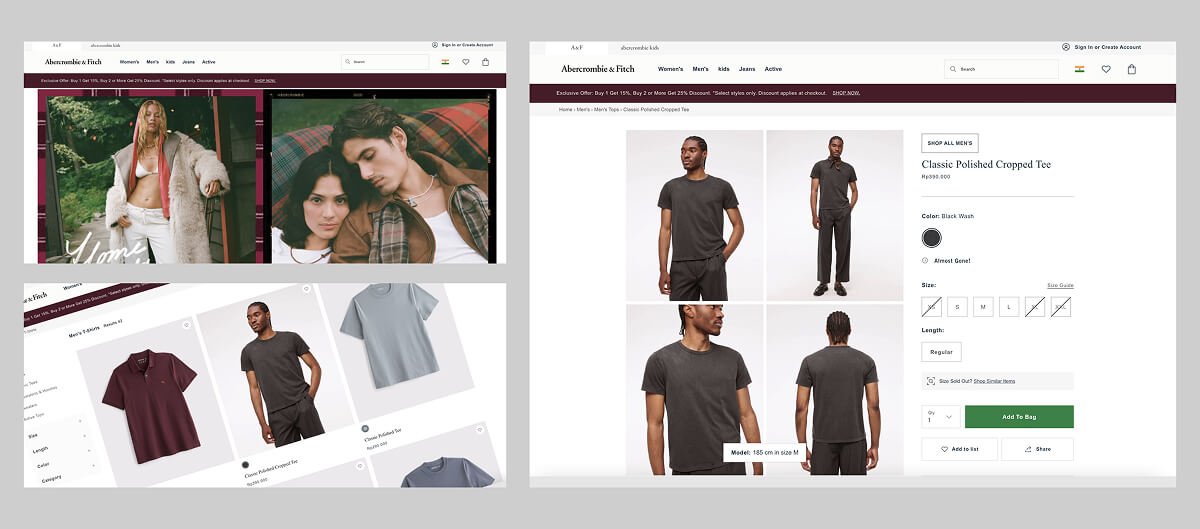
Task: Select size L
Action: point(1009,307)
